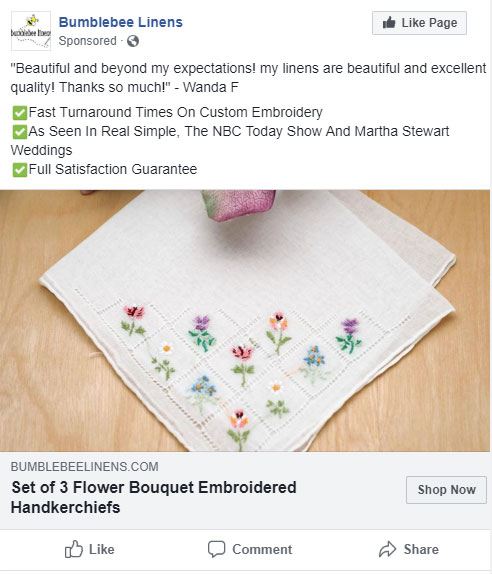Click the Sponsored label
This screenshot has width=492, height=574.
coord(87,41)
